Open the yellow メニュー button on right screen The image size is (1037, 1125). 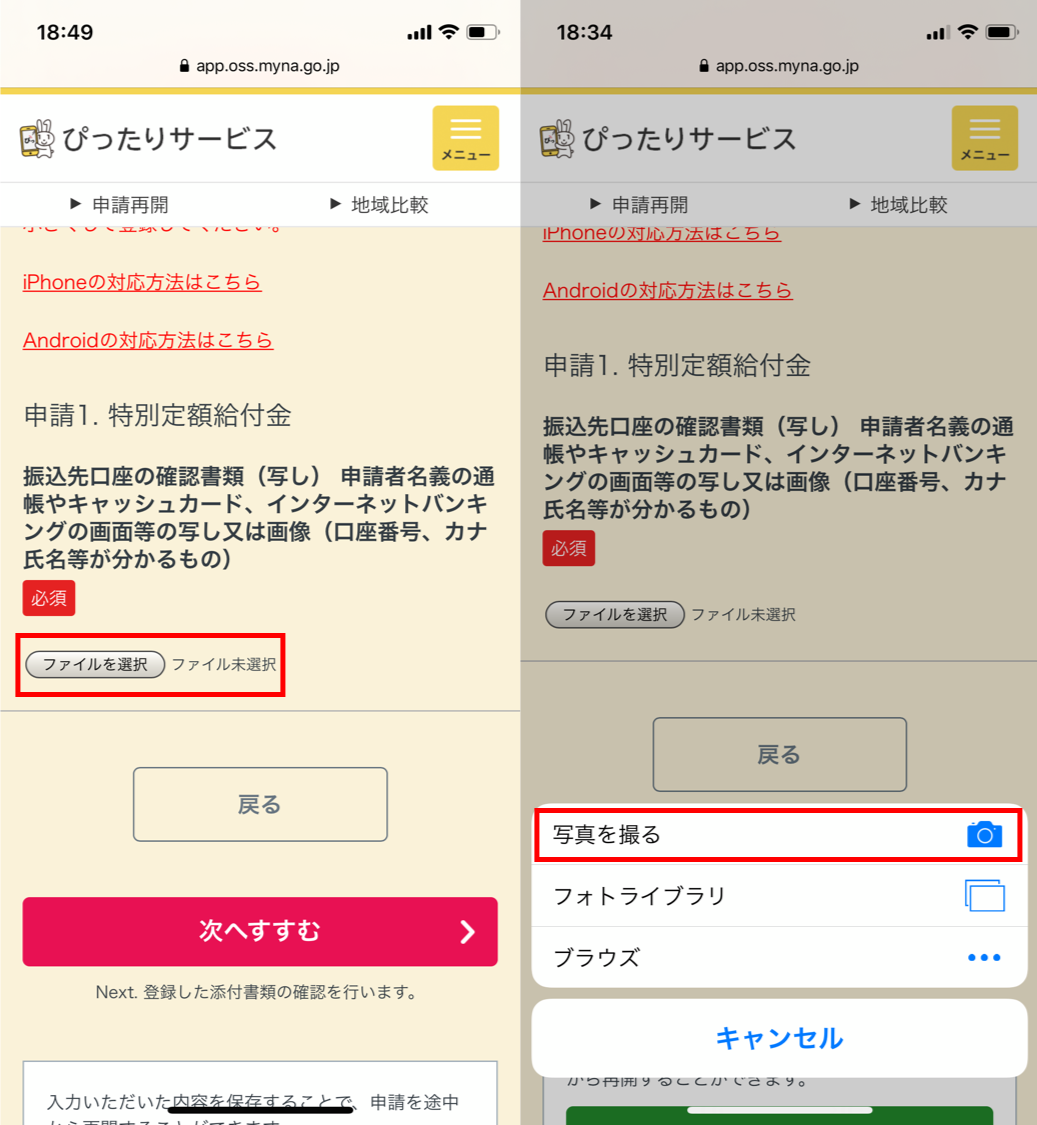[985, 138]
